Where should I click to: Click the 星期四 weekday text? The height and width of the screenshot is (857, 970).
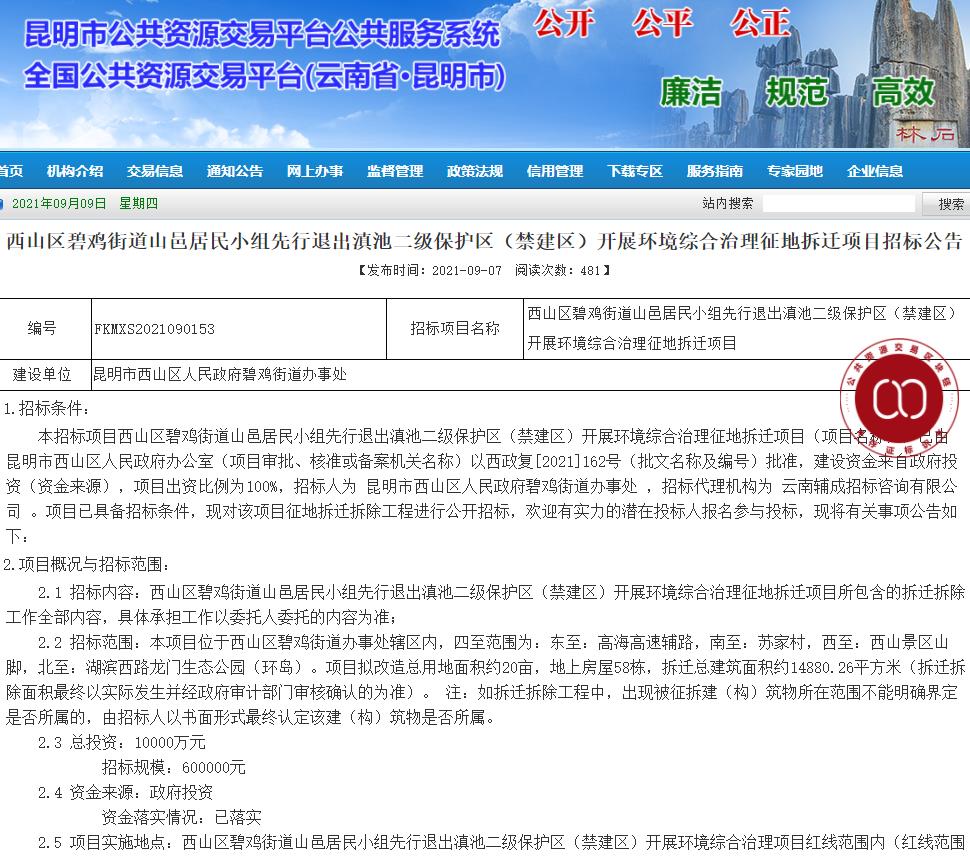coord(139,204)
